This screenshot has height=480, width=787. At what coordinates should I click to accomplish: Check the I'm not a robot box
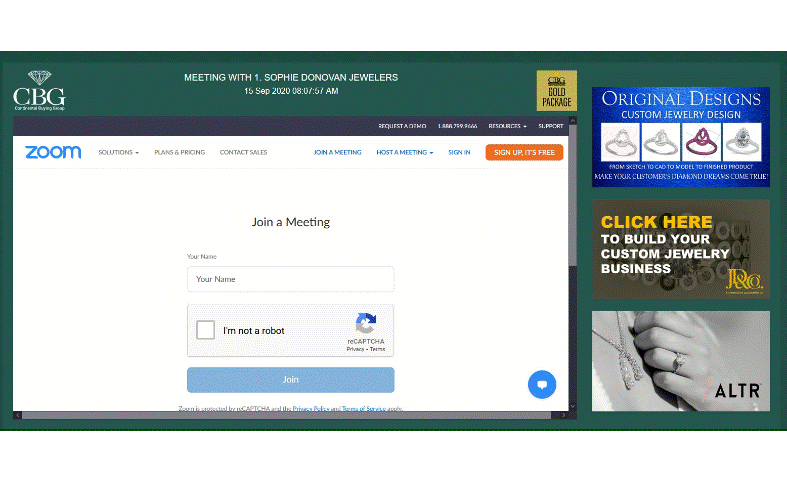(x=205, y=330)
